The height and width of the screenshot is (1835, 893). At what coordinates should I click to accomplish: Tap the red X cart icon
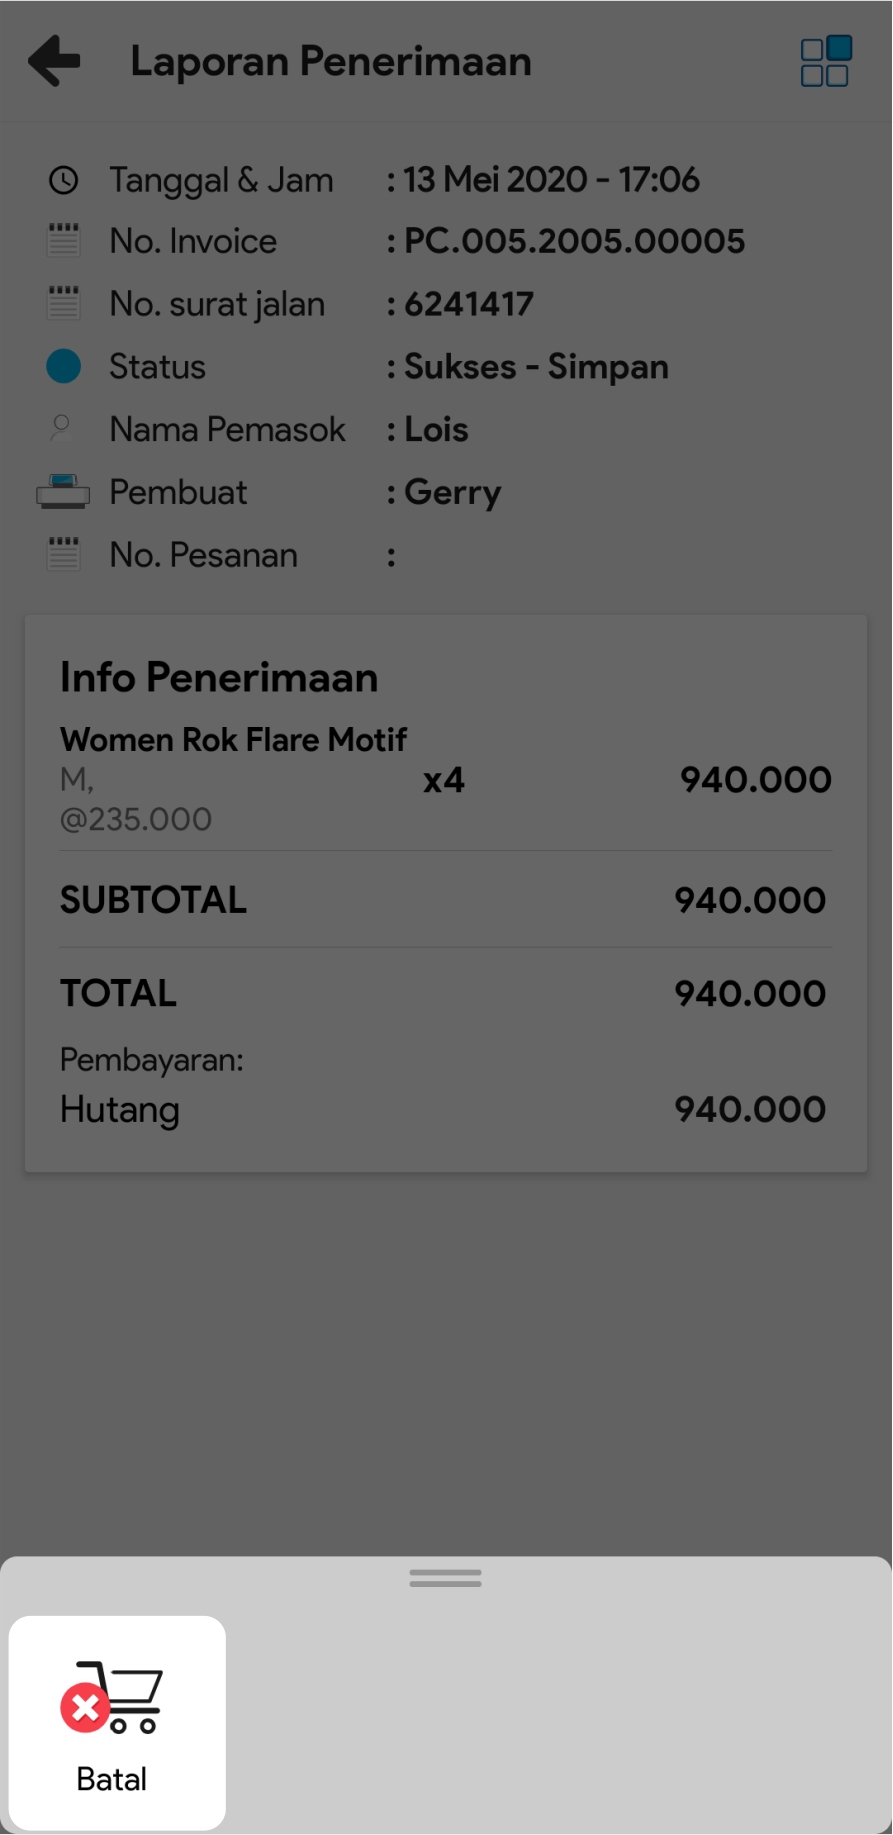[x=112, y=1697]
